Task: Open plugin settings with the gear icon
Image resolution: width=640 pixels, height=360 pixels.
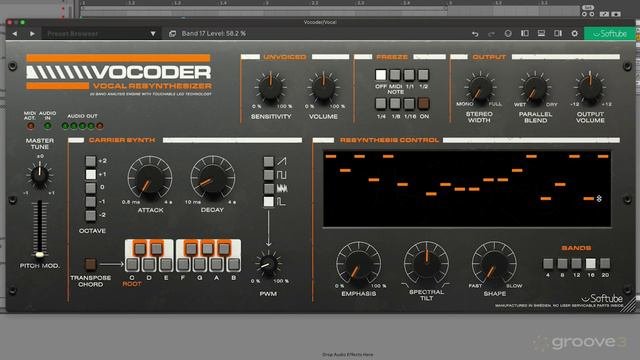Action: pos(575,33)
